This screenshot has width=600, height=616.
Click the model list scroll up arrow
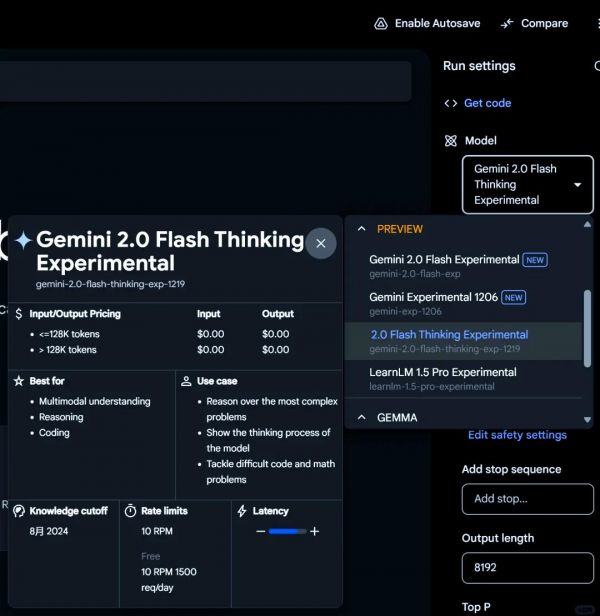tap(587, 224)
